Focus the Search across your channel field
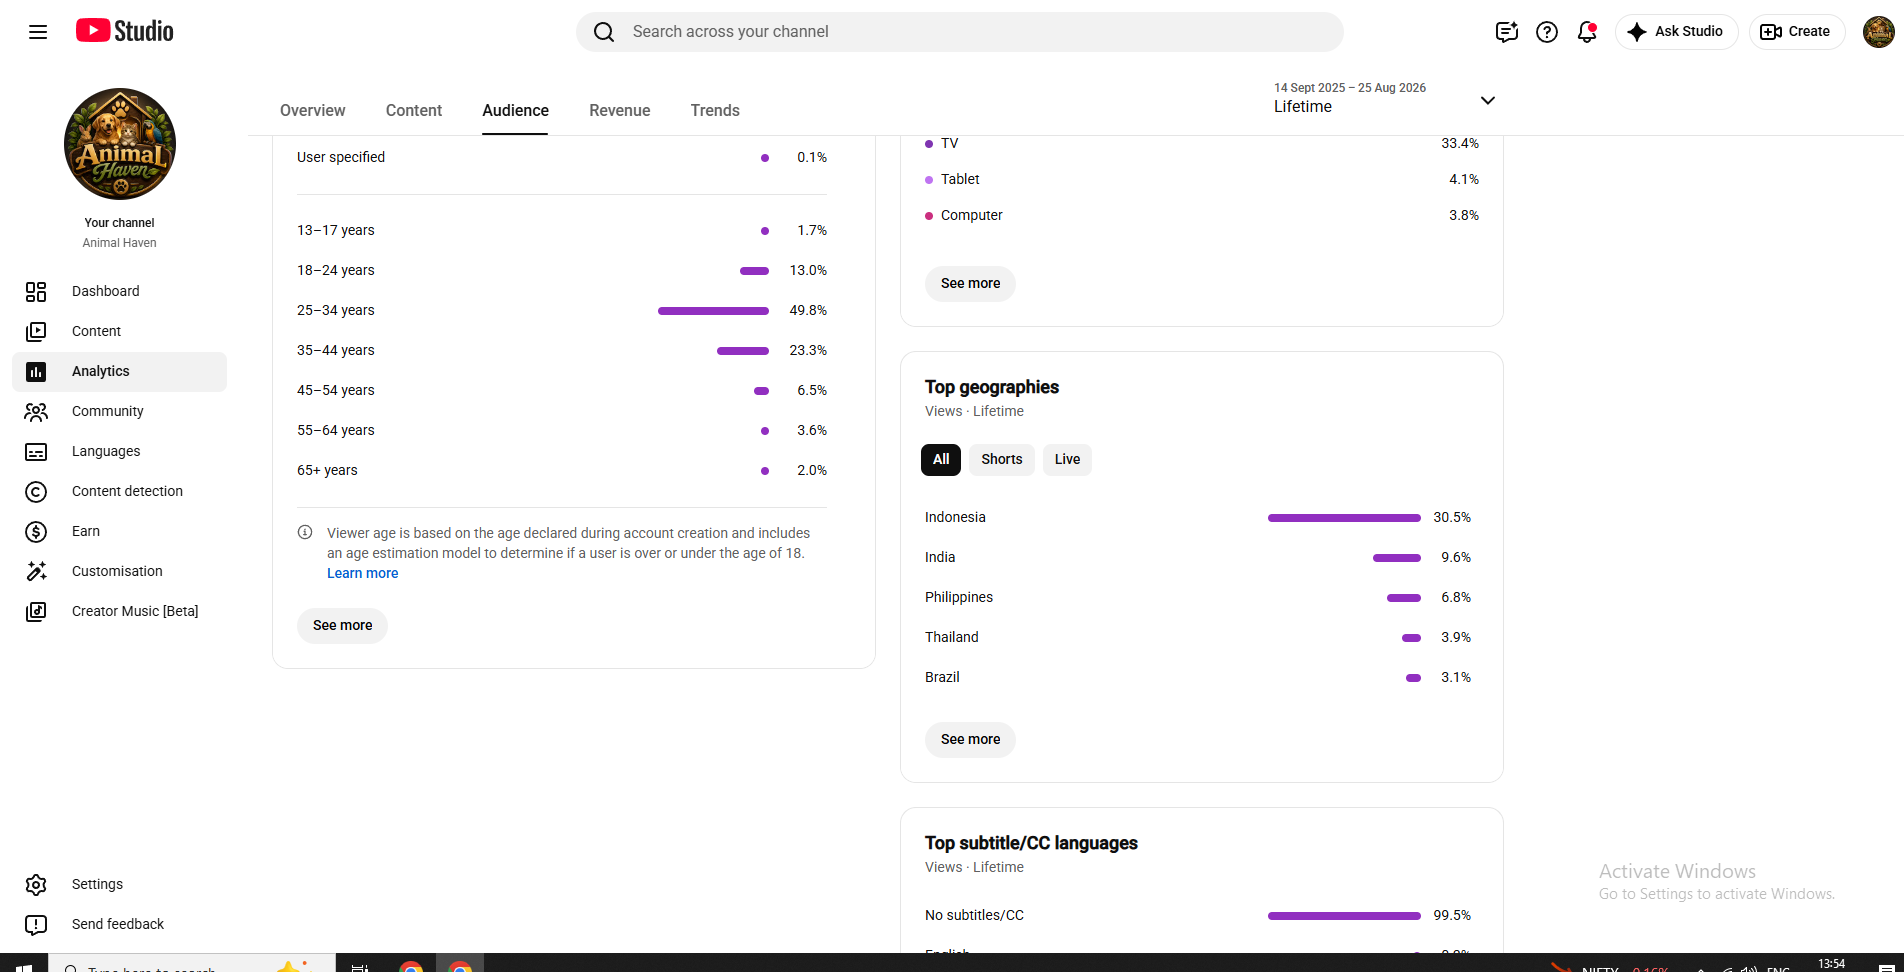The image size is (1904, 972). tap(960, 32)
